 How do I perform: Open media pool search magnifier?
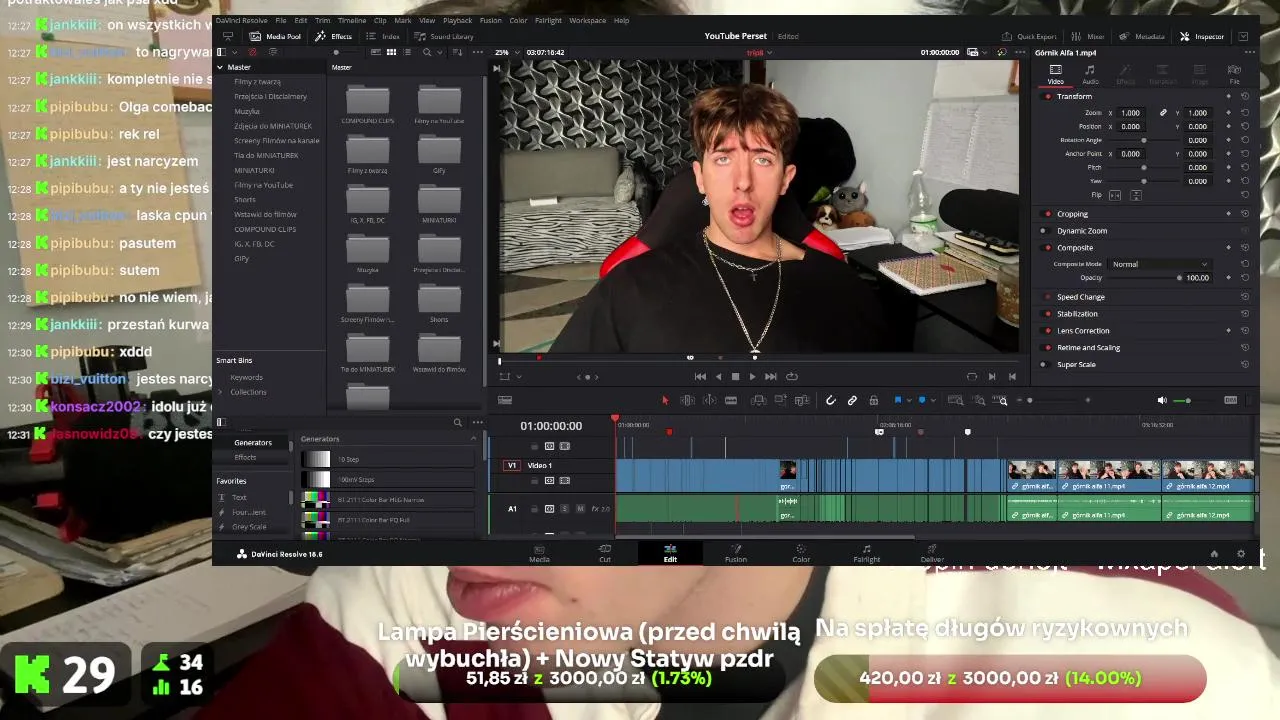(x=427, y=52)
